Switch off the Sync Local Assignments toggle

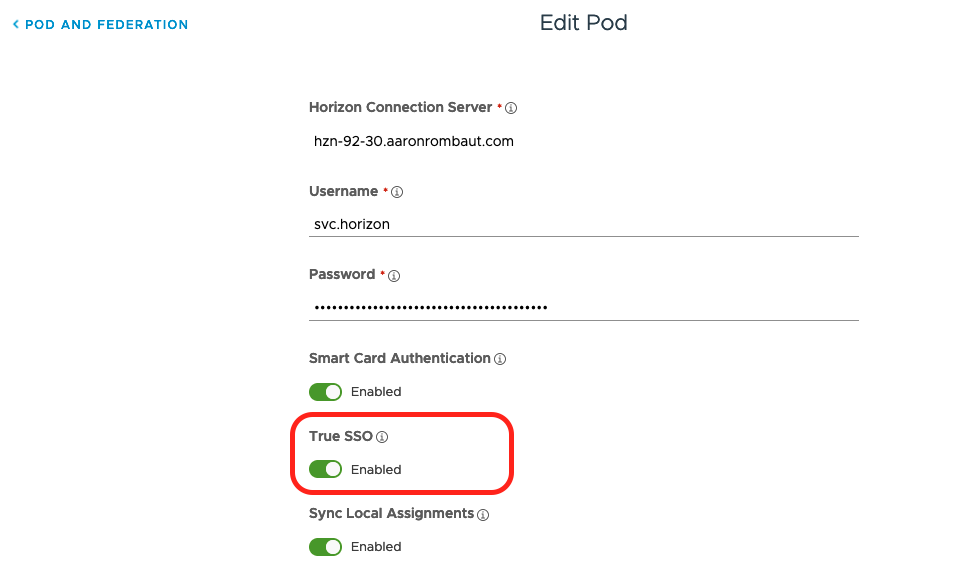[x=325, y=546]
